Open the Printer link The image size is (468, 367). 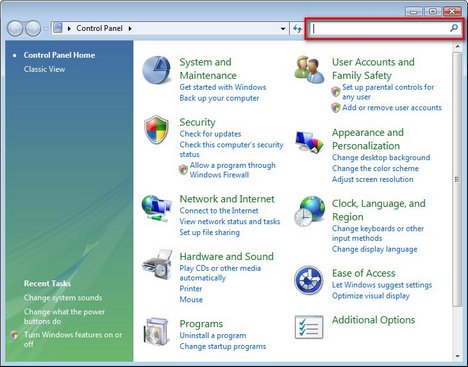click(191, 289)
